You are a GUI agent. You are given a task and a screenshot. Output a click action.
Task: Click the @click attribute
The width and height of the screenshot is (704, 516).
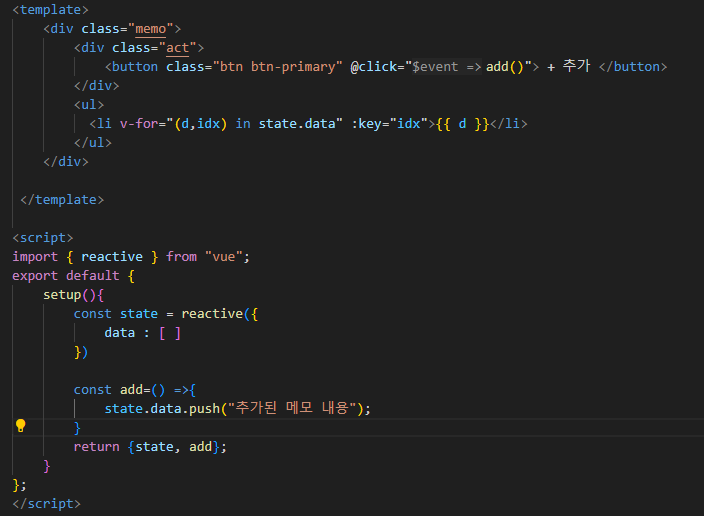(374, 67)
